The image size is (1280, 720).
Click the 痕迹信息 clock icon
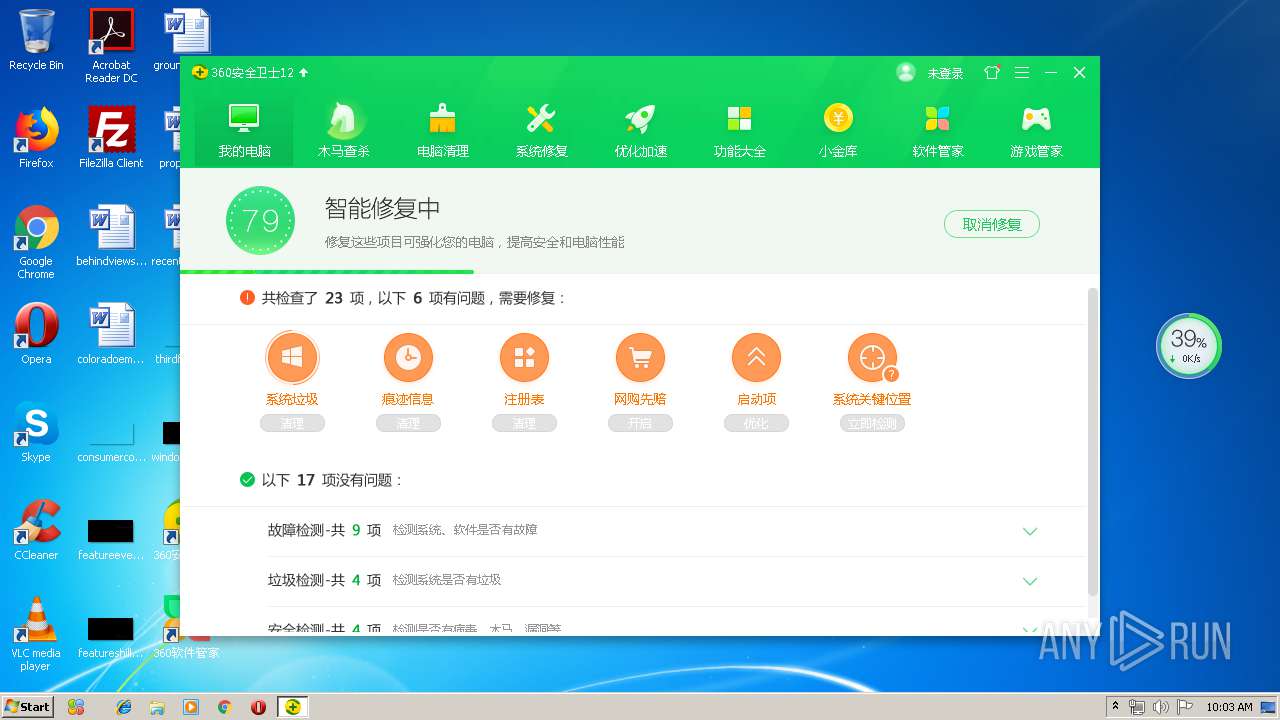click(408, 358)
